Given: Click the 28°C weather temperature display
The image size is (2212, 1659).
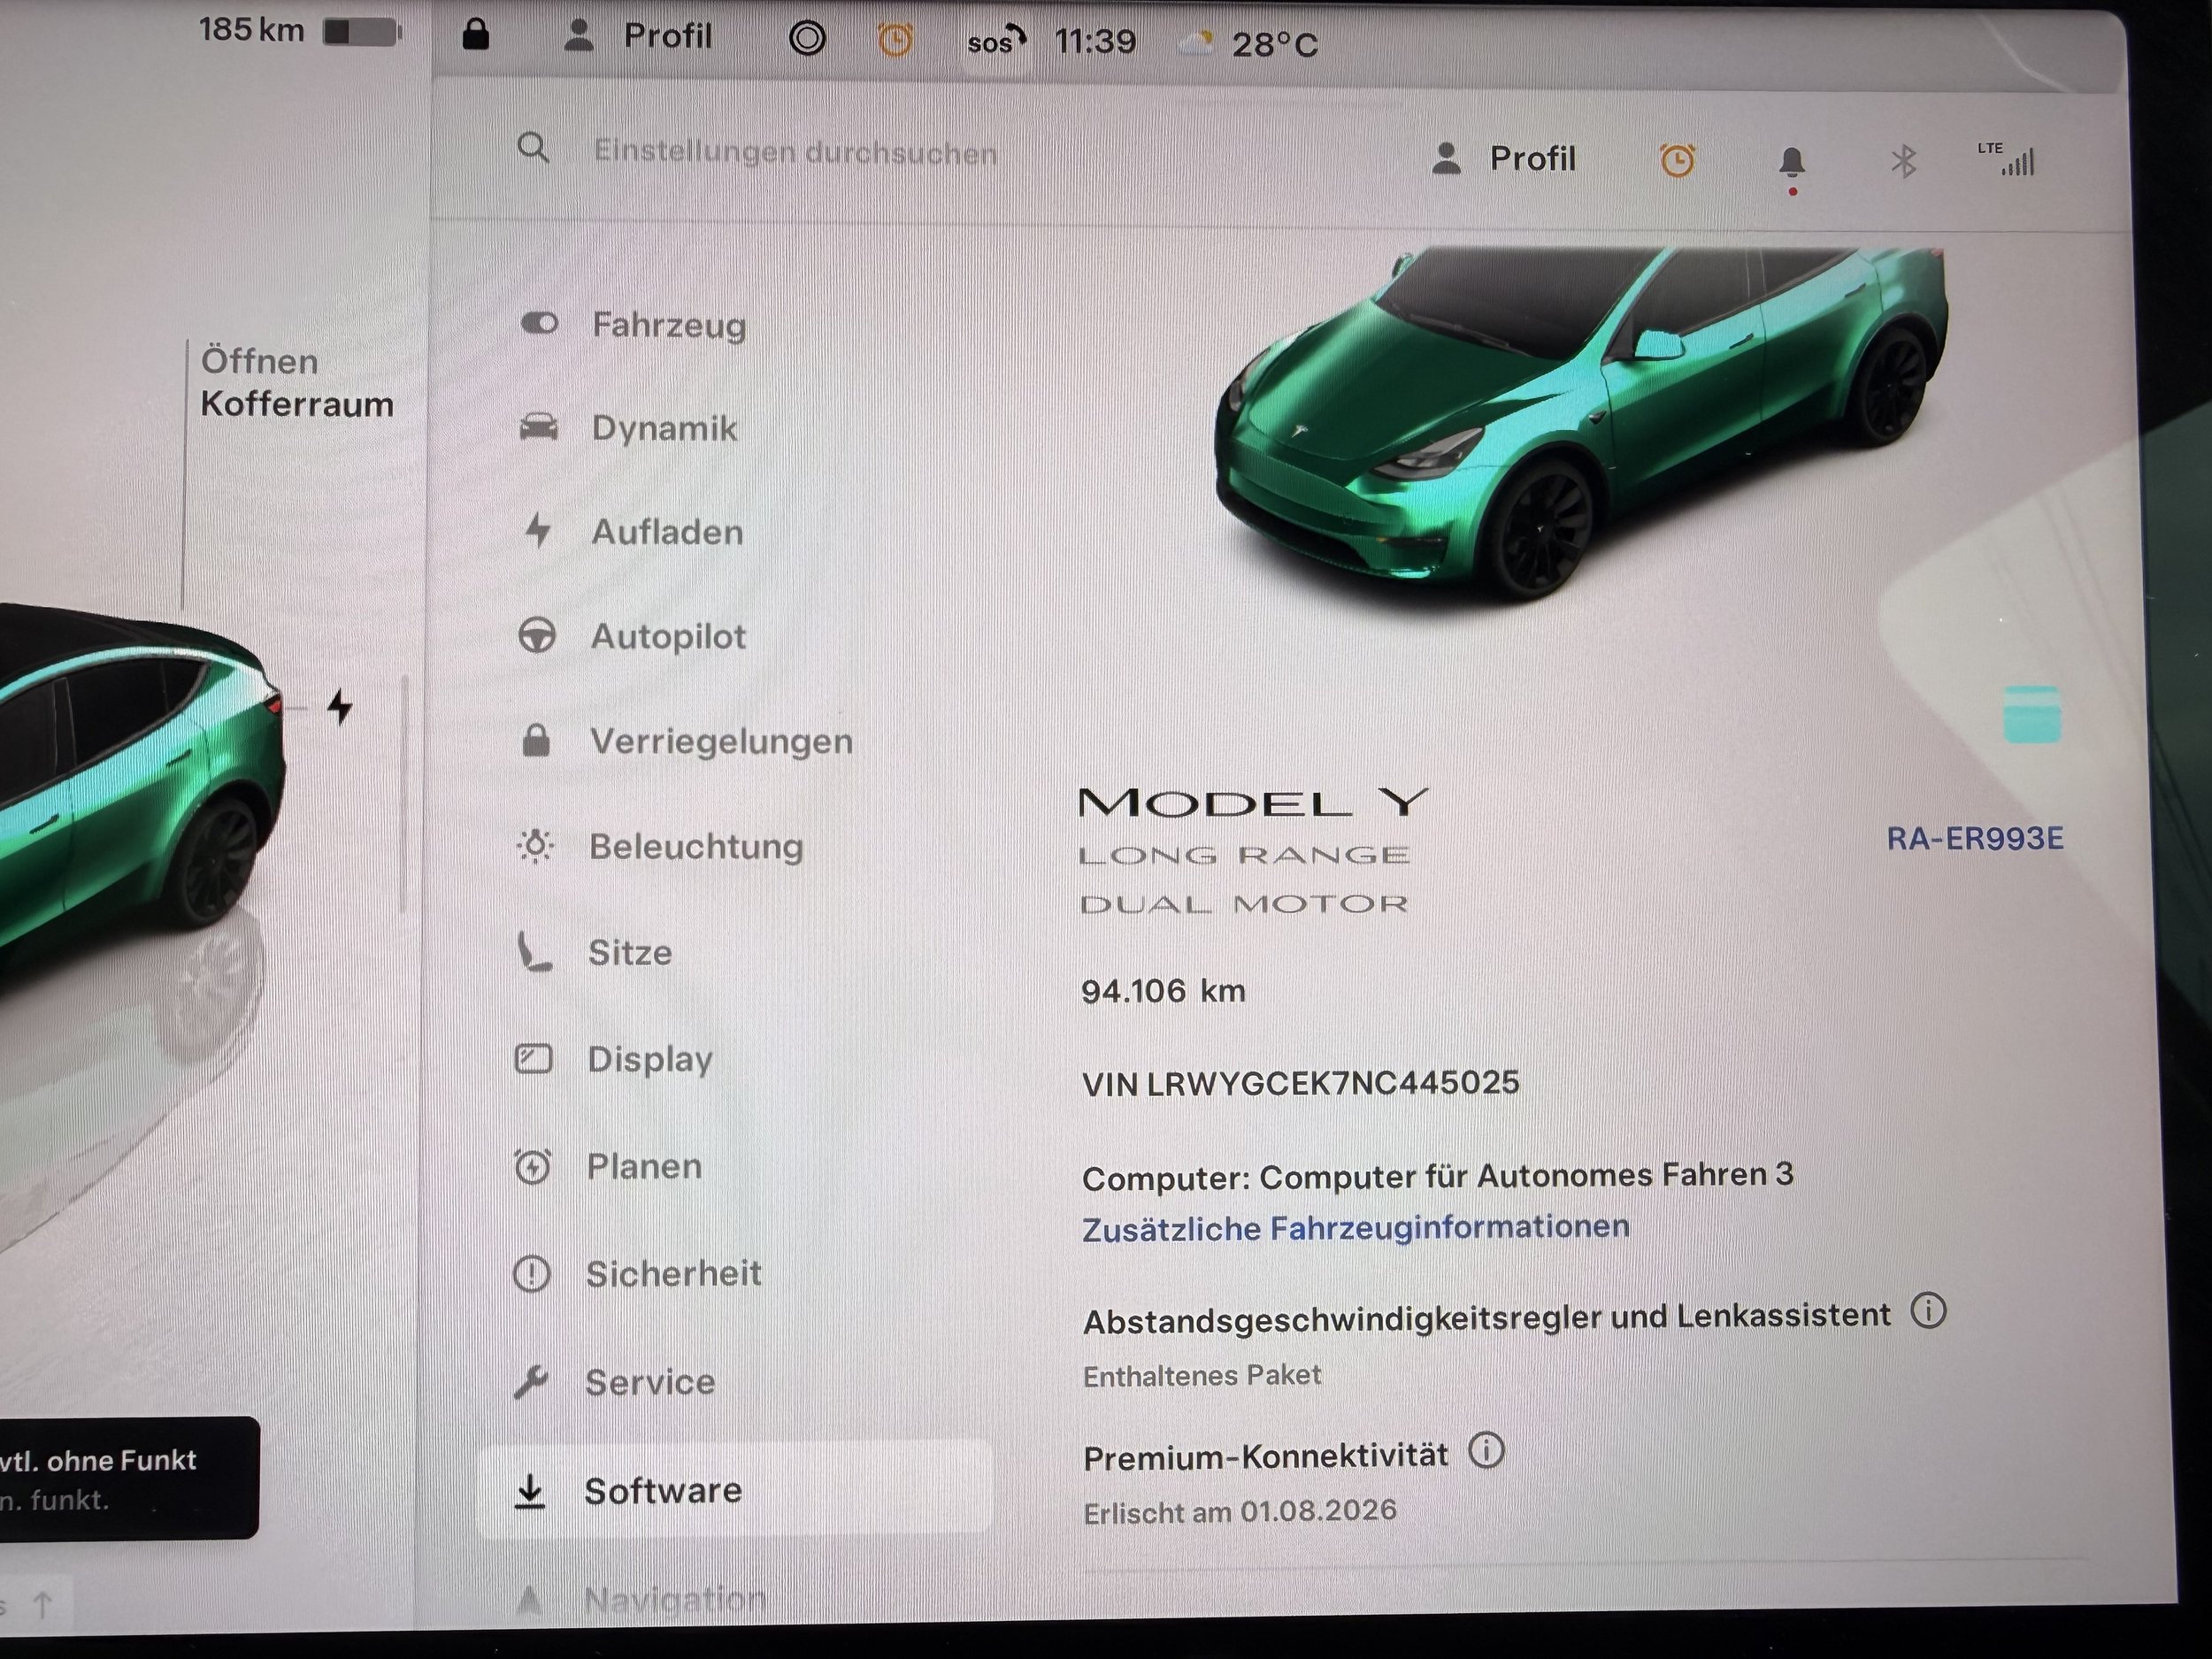Looking at the screenshot, I should [x=1274, y=45].
